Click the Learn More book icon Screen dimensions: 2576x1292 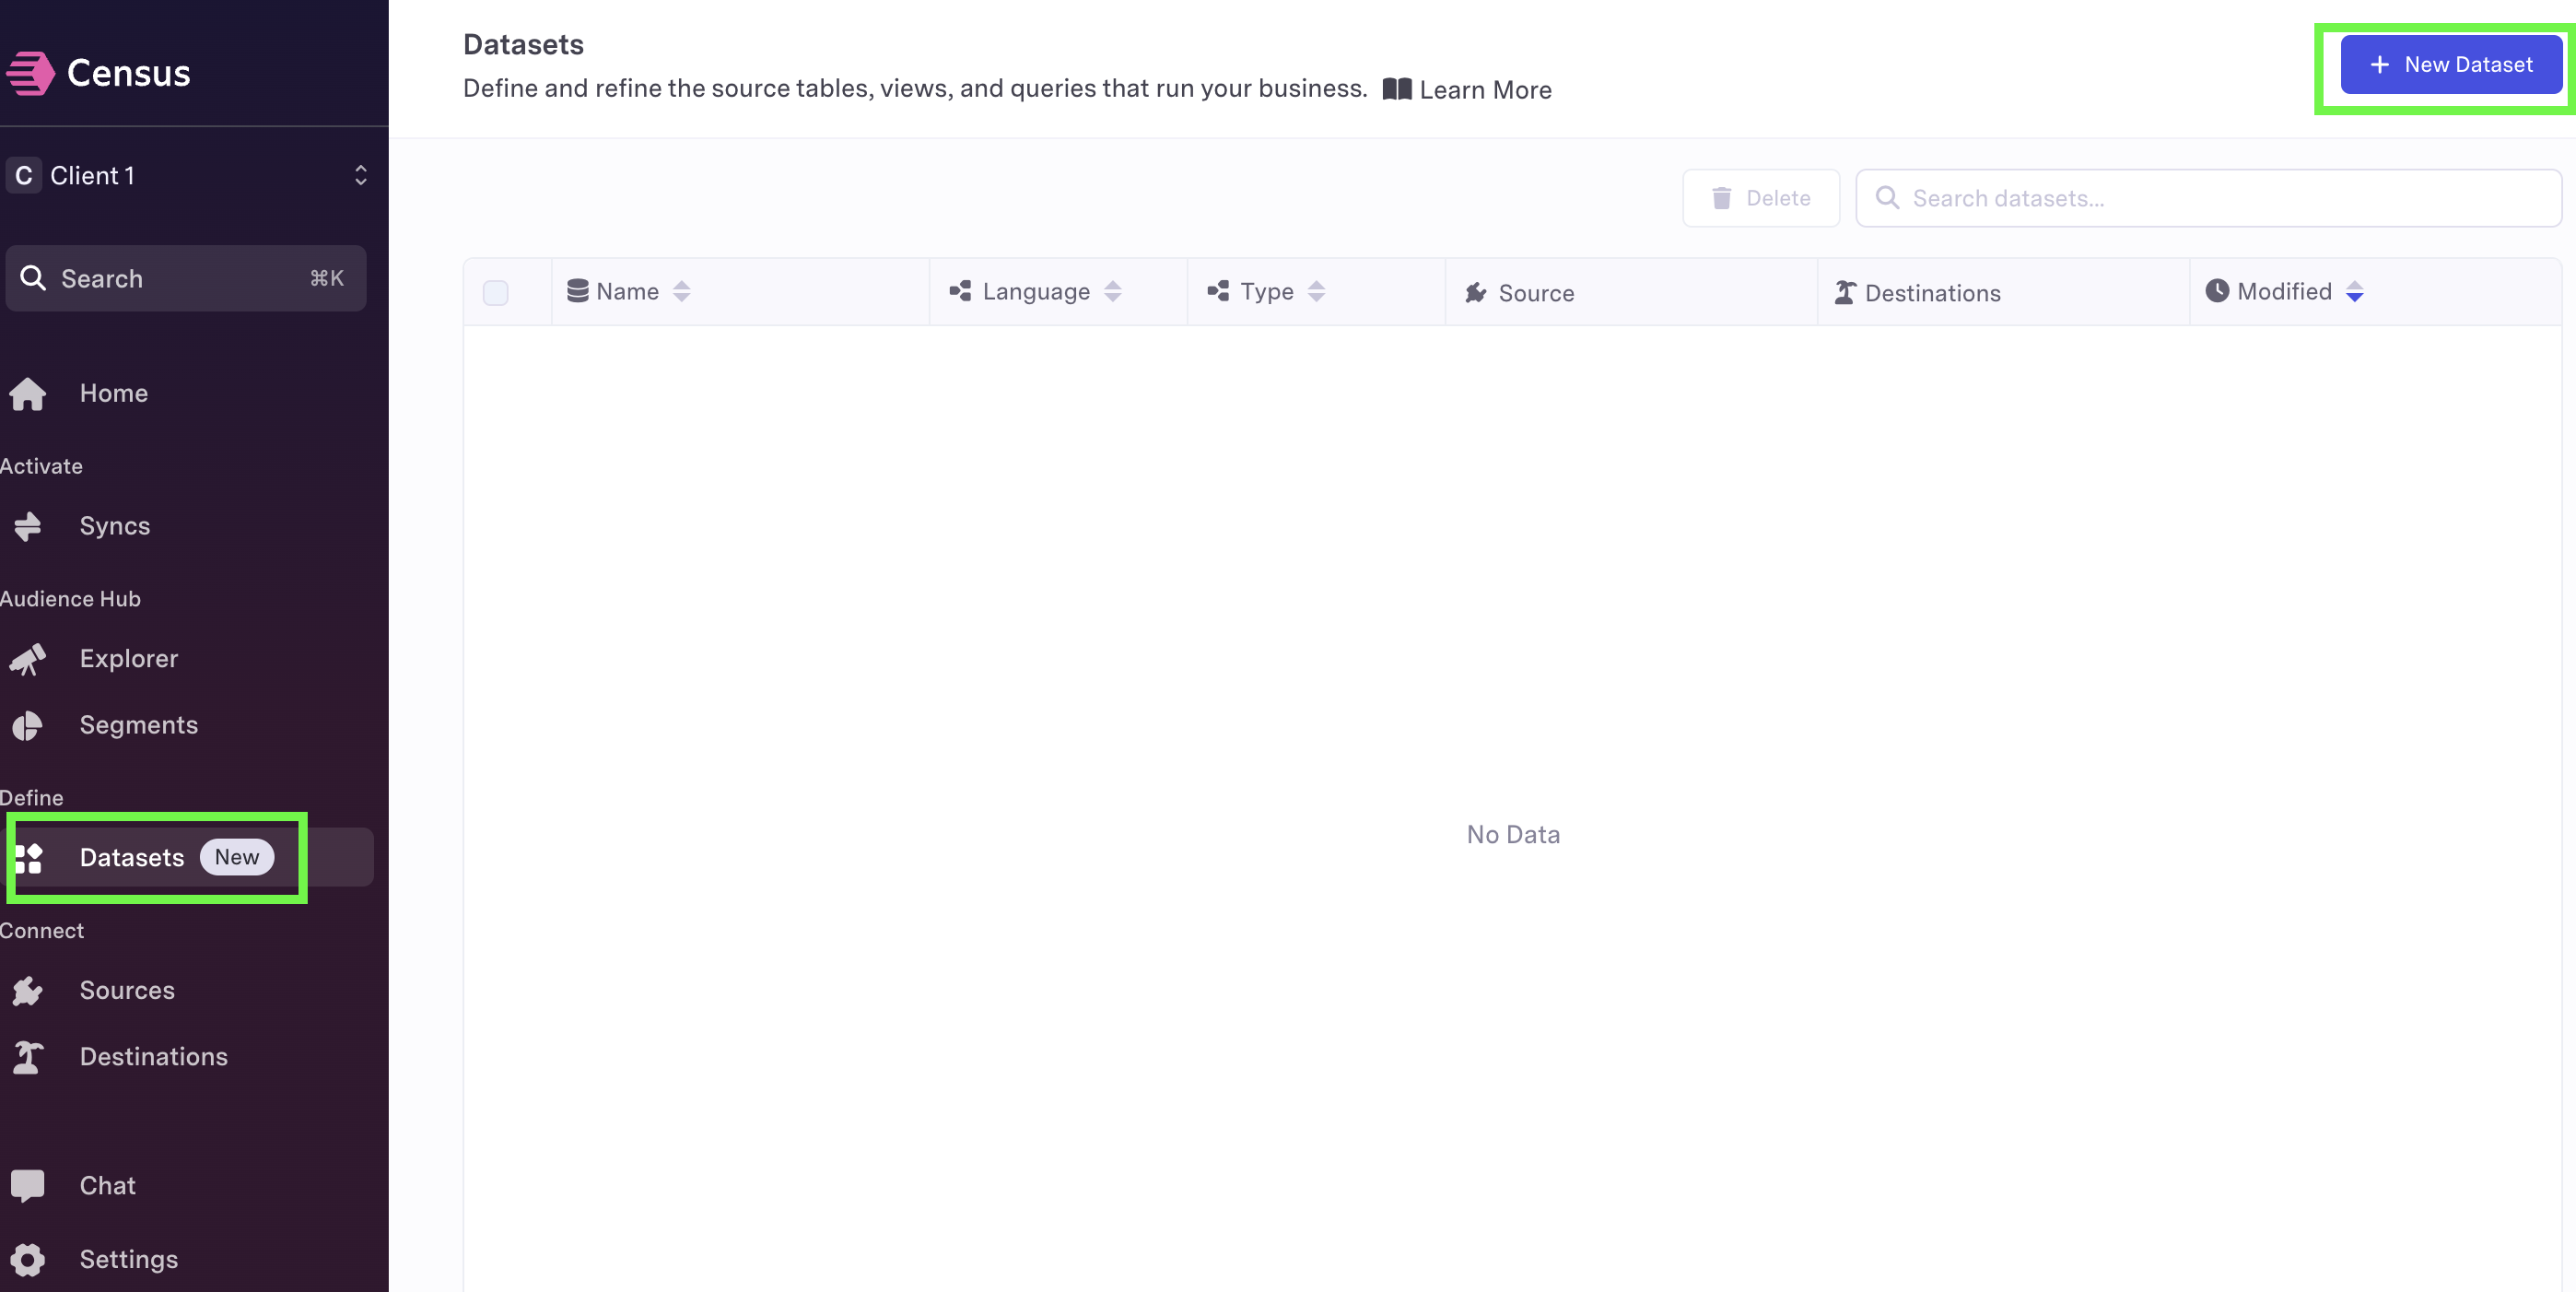tap(1397, 89)
